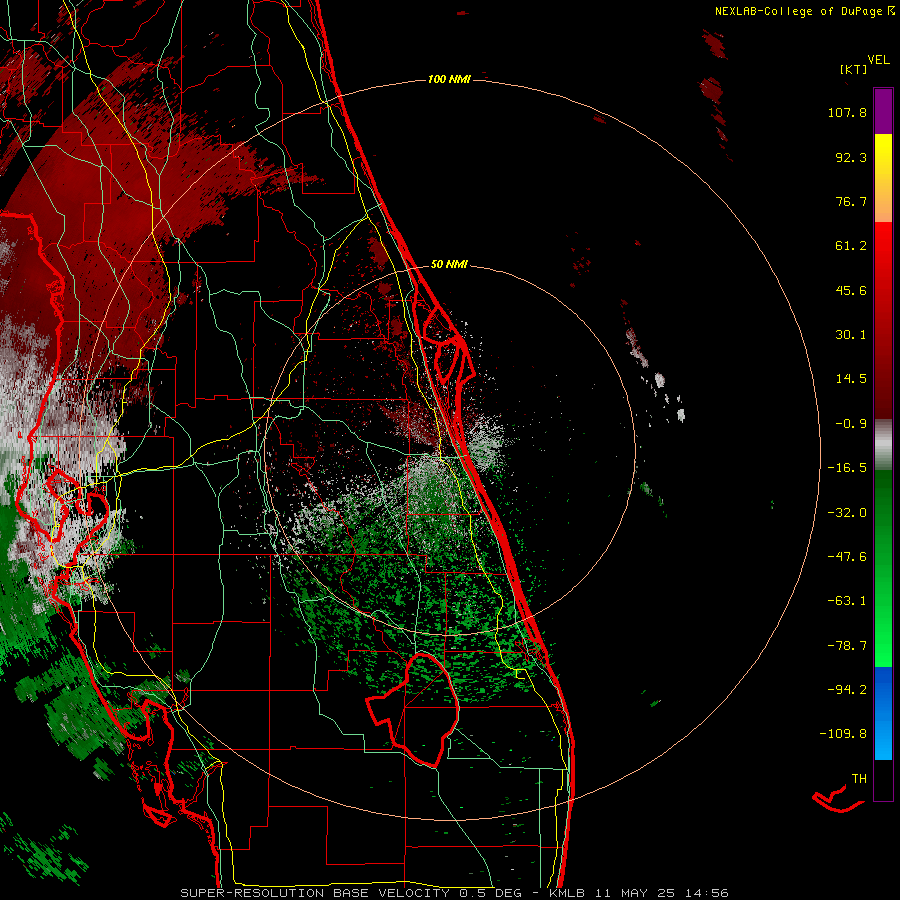Viewport: 900px width, 900px height.
Task: Click the 50 NMI range ring label
Action: (x=449, y=265)
